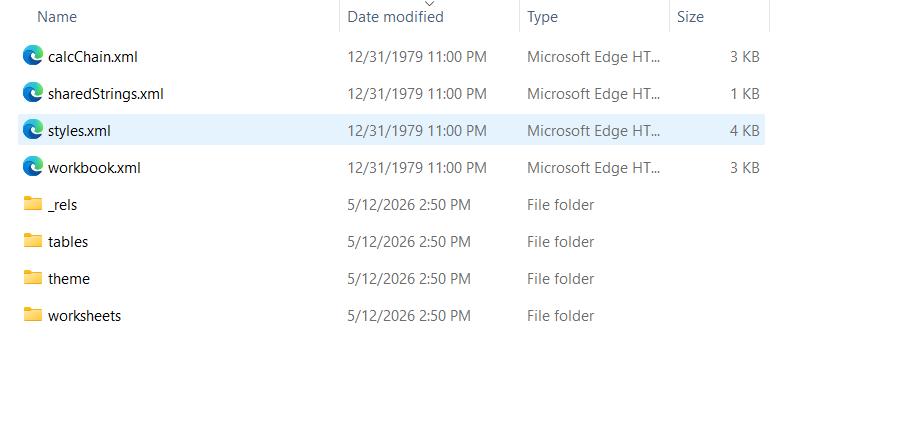The image size is (907, 436).
Task: Select the _rels folder icon
Action: point(33,204)
